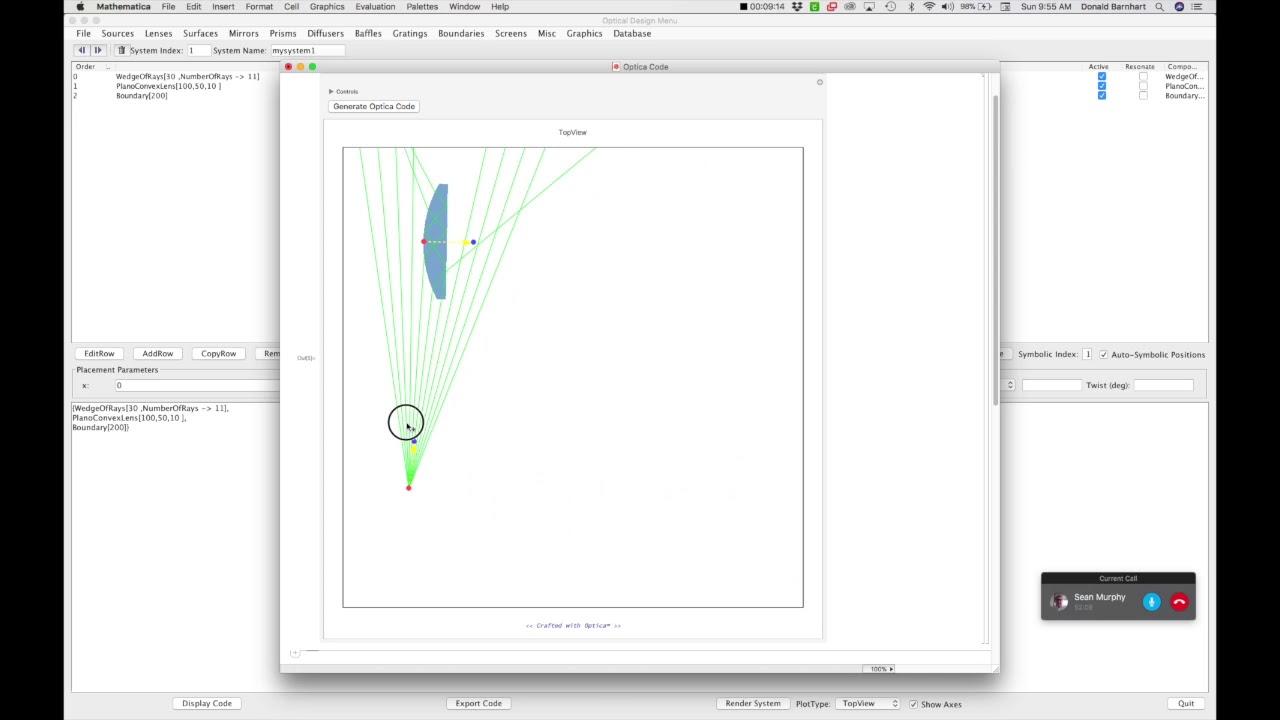Click the screen recording stop icon

tap(743, 7)
